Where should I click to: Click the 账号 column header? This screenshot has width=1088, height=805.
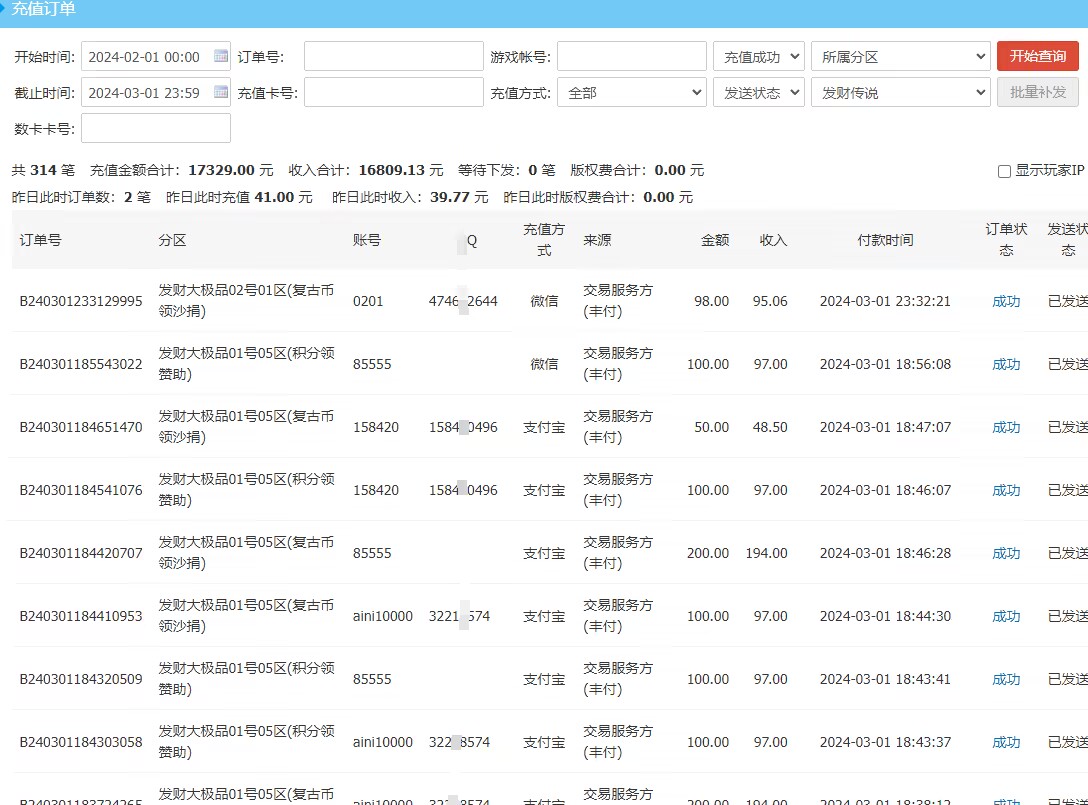[x=366, y=240]
